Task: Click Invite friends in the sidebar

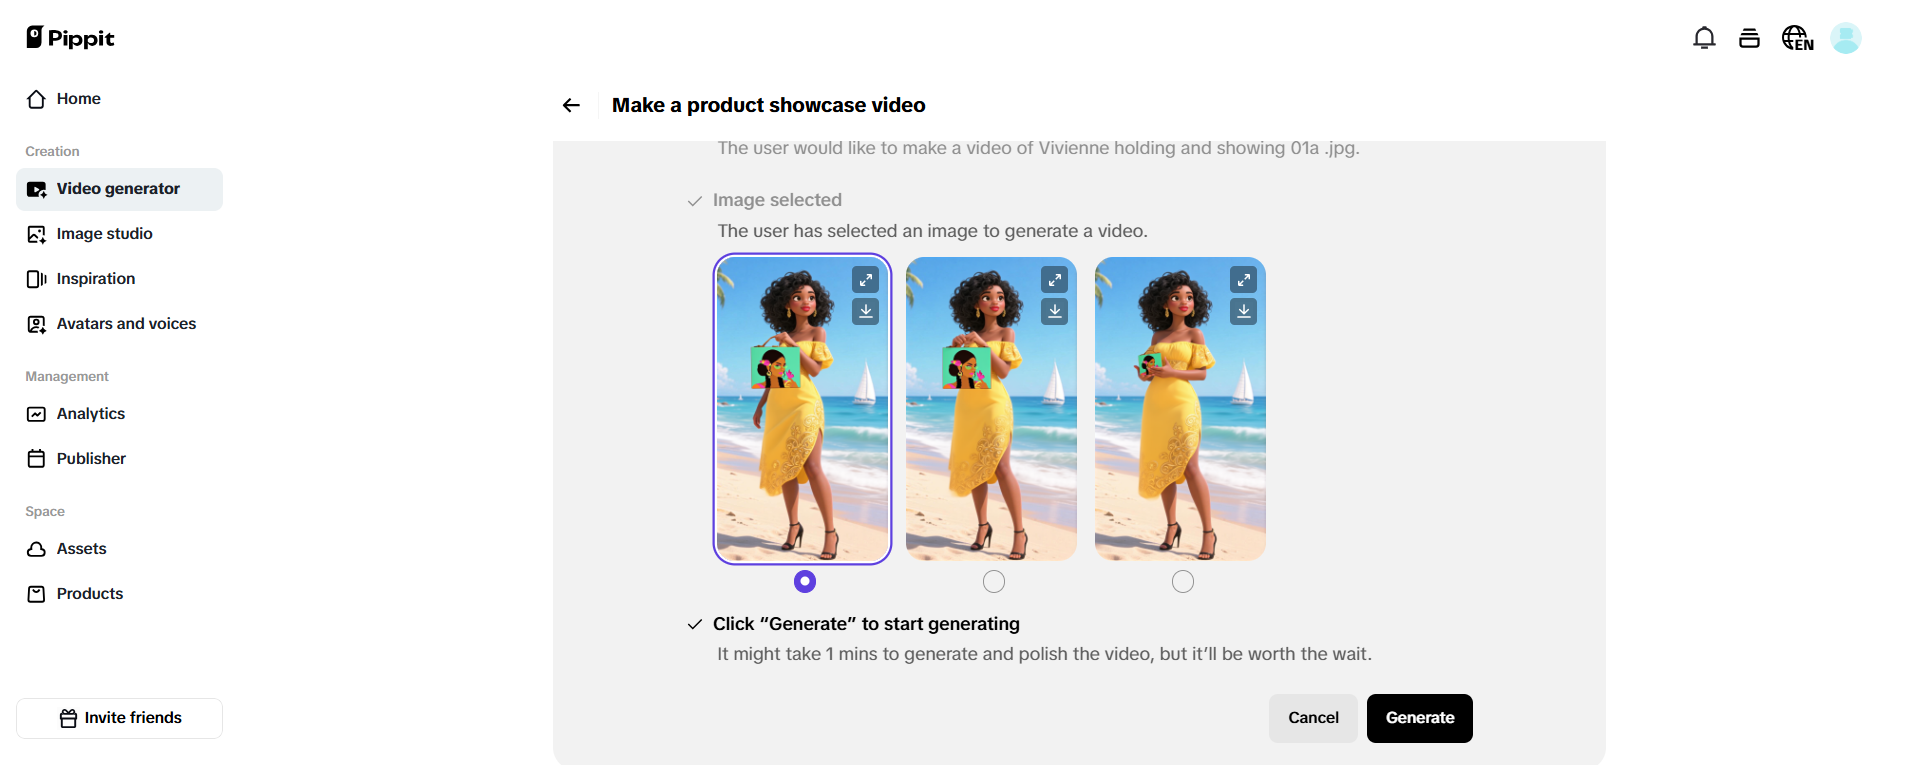Action: (x=119, y=717)
